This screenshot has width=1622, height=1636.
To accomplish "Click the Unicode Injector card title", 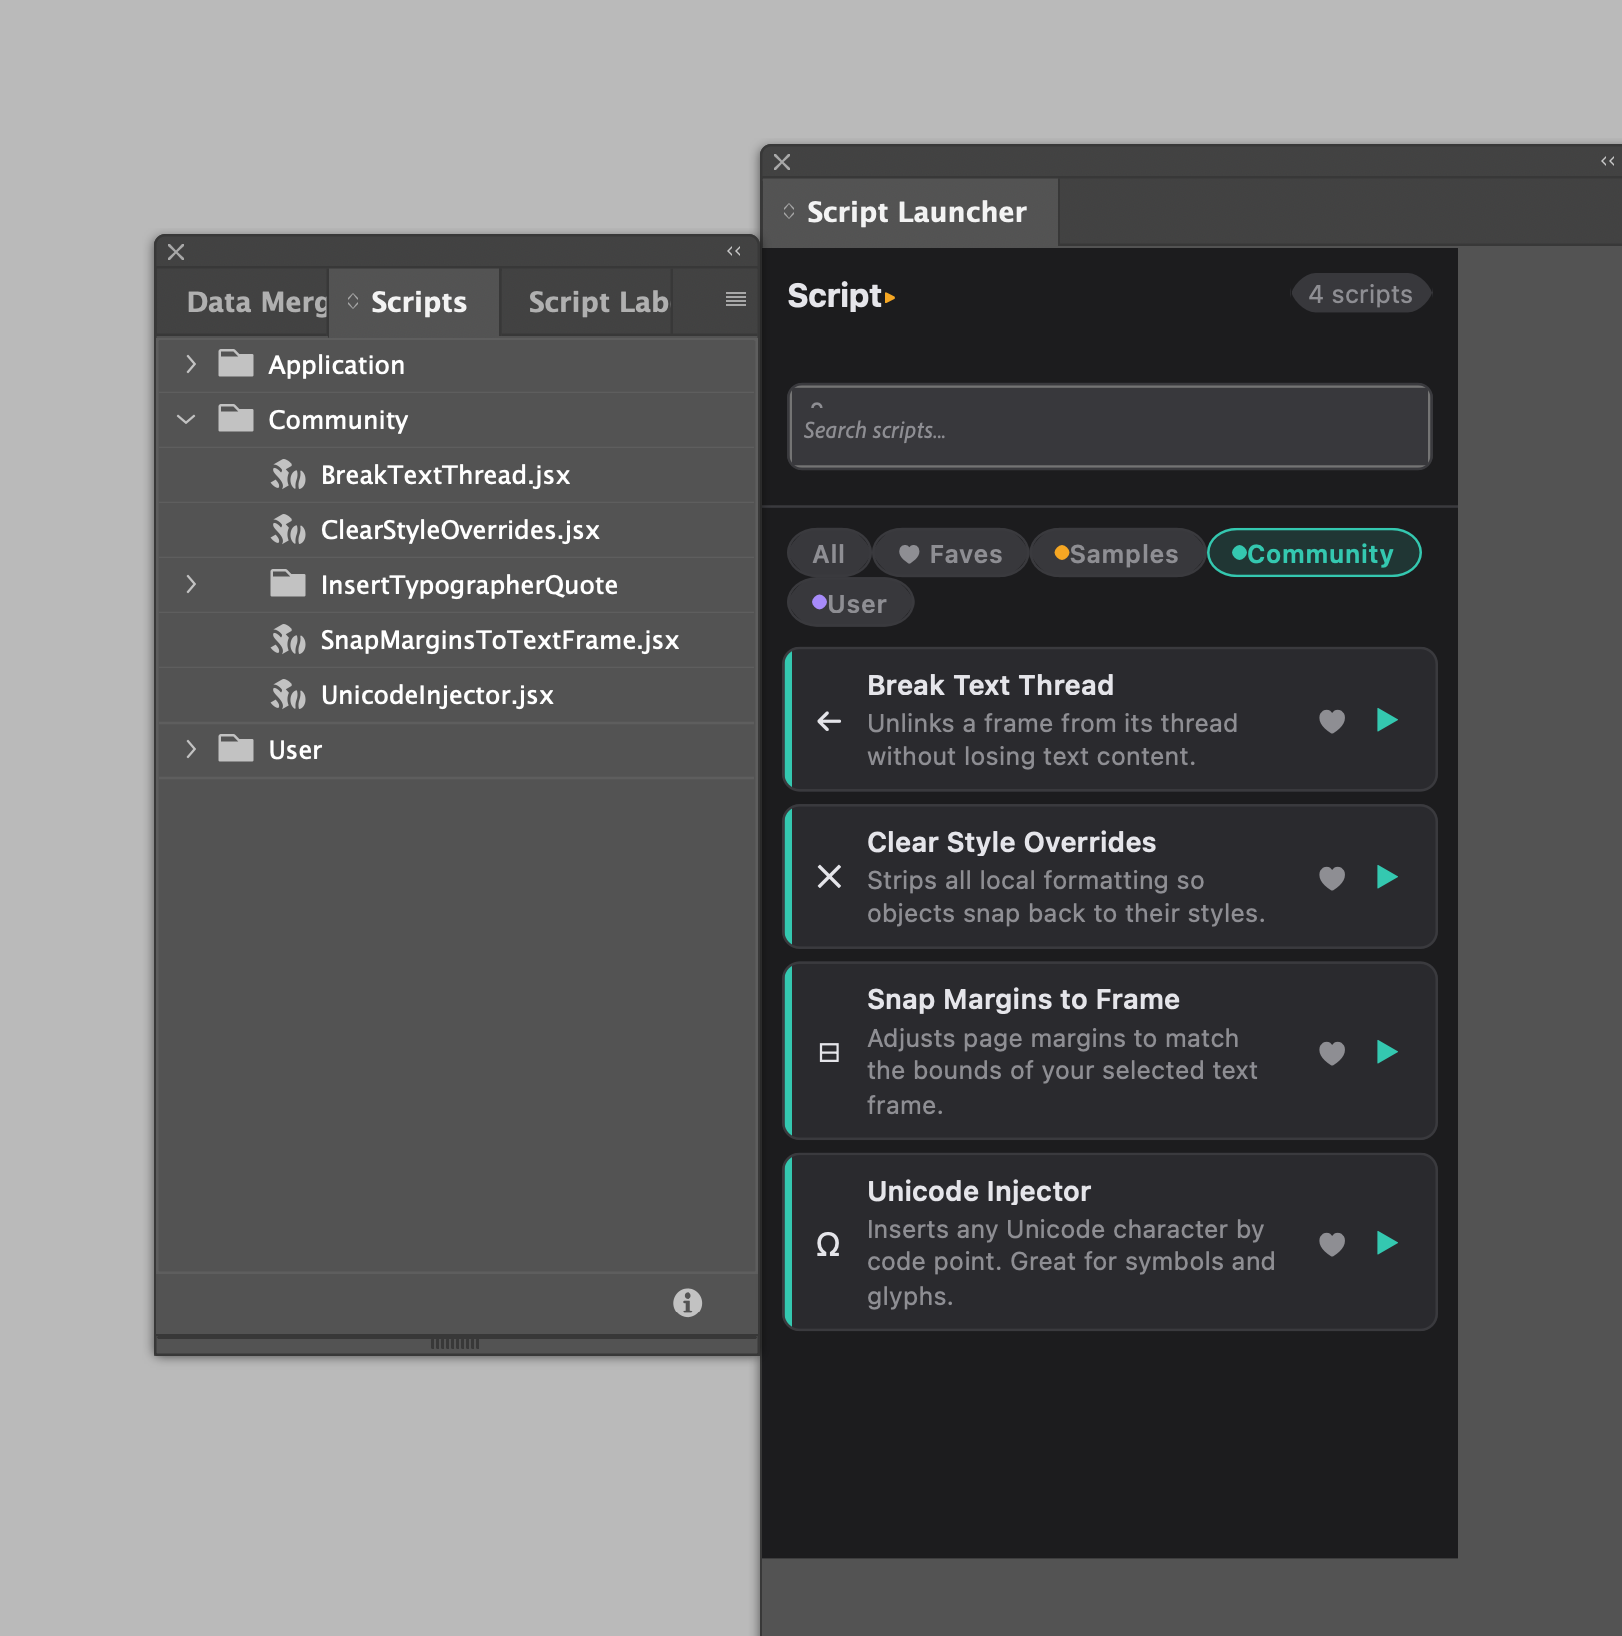I will point(979,1191).
